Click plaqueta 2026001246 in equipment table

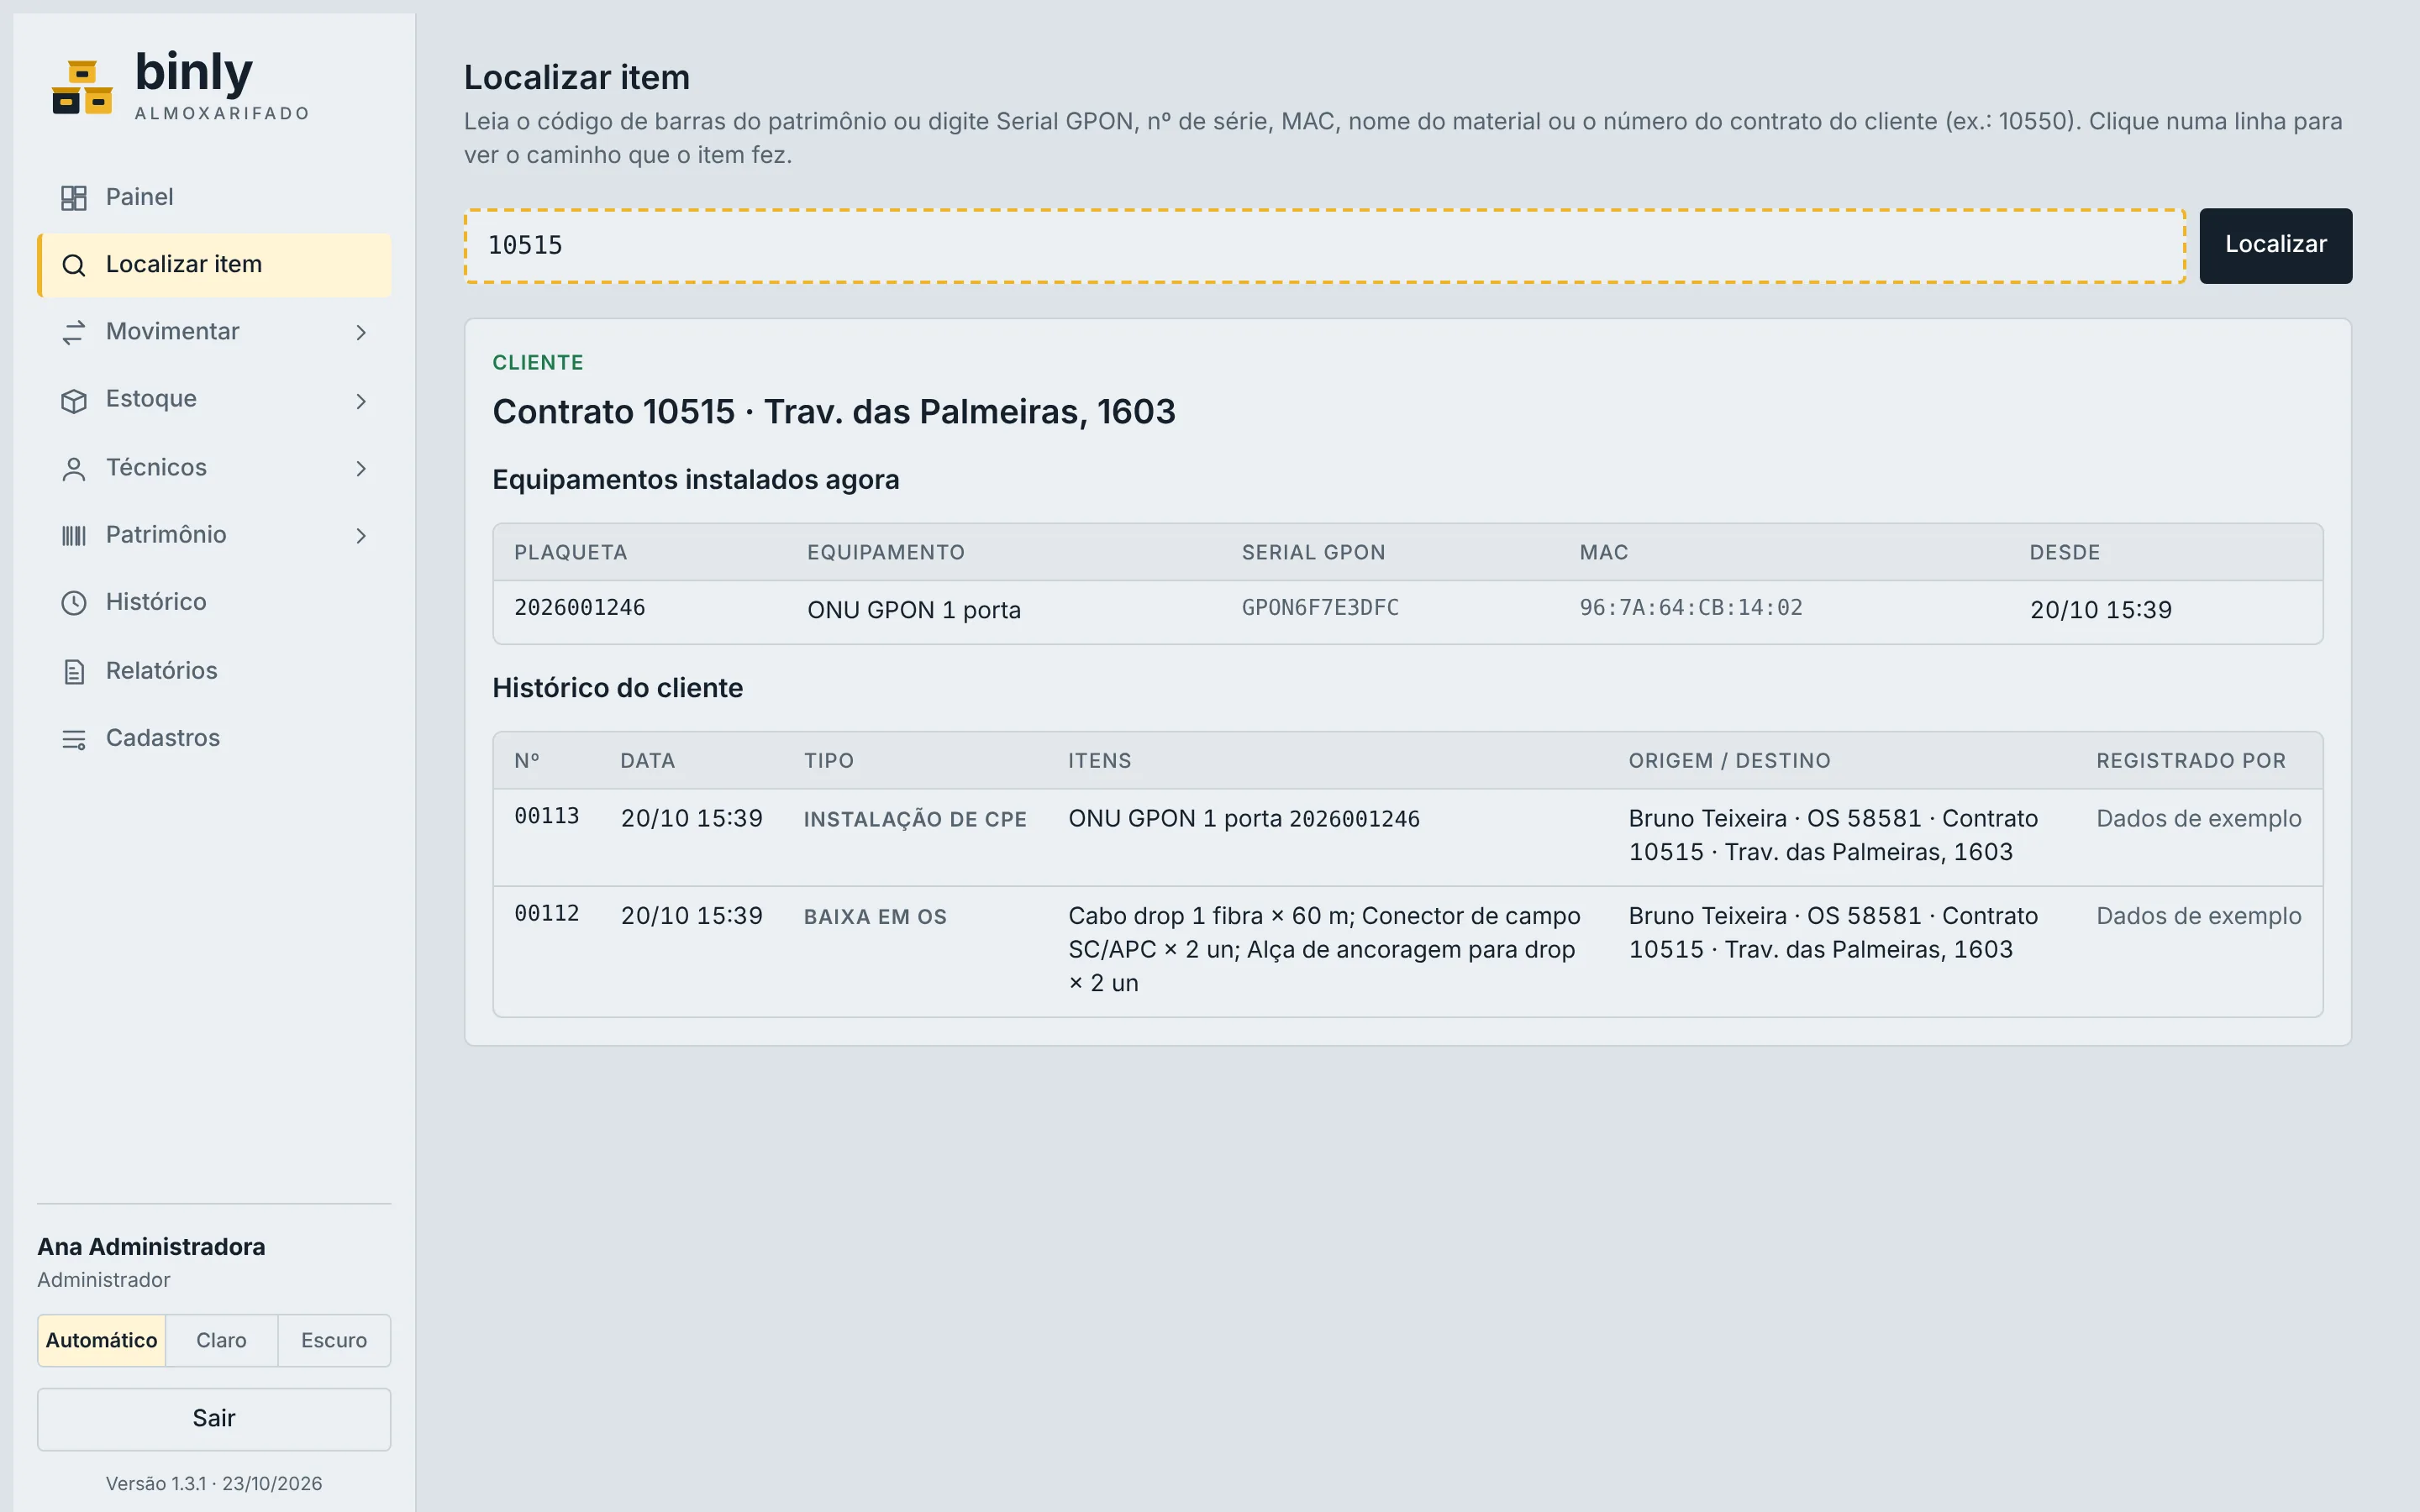579,608
